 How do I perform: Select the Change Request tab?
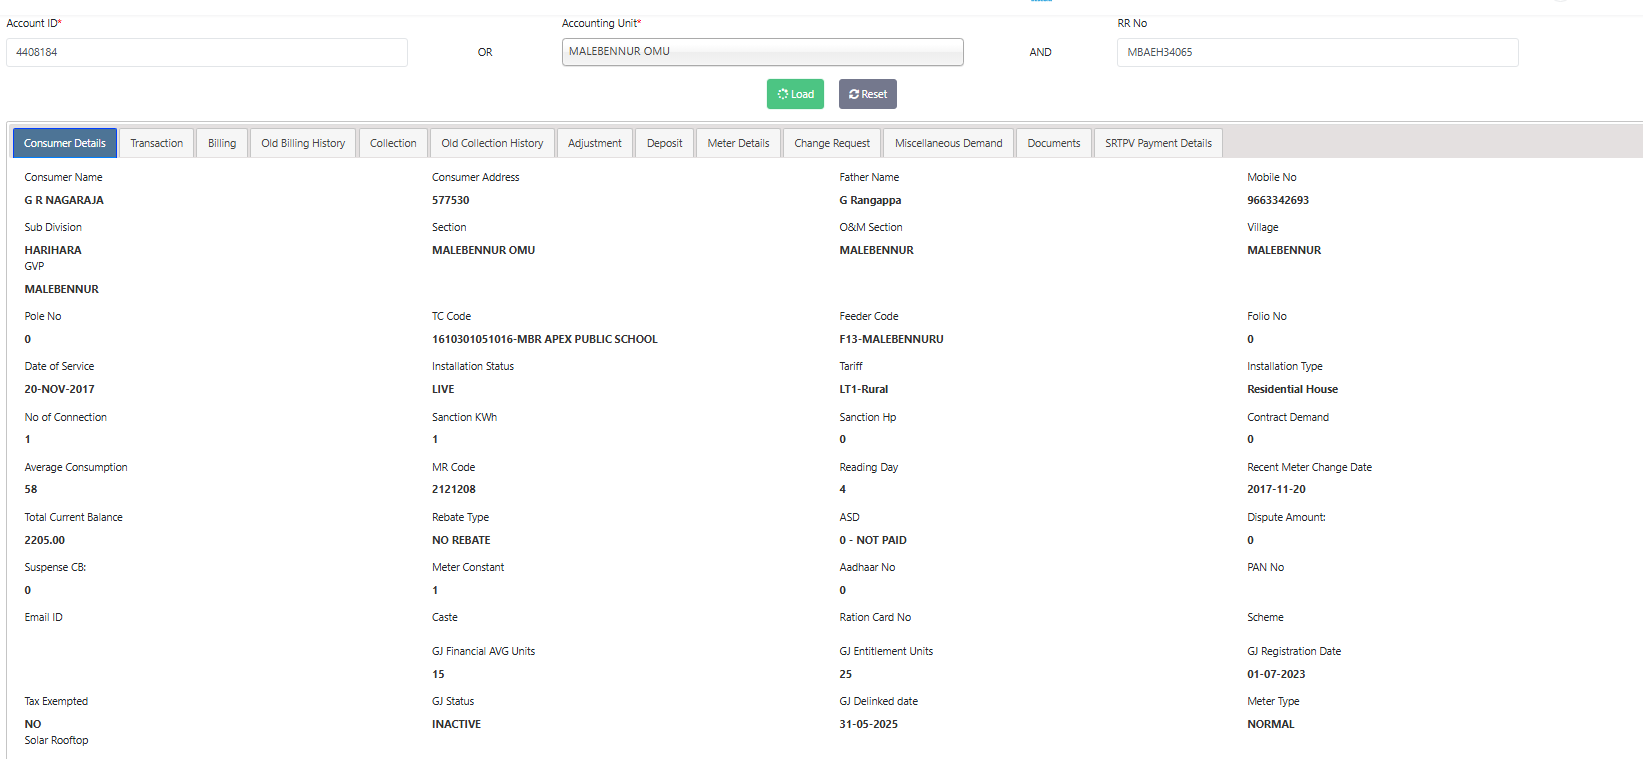[x=832, y=143]
